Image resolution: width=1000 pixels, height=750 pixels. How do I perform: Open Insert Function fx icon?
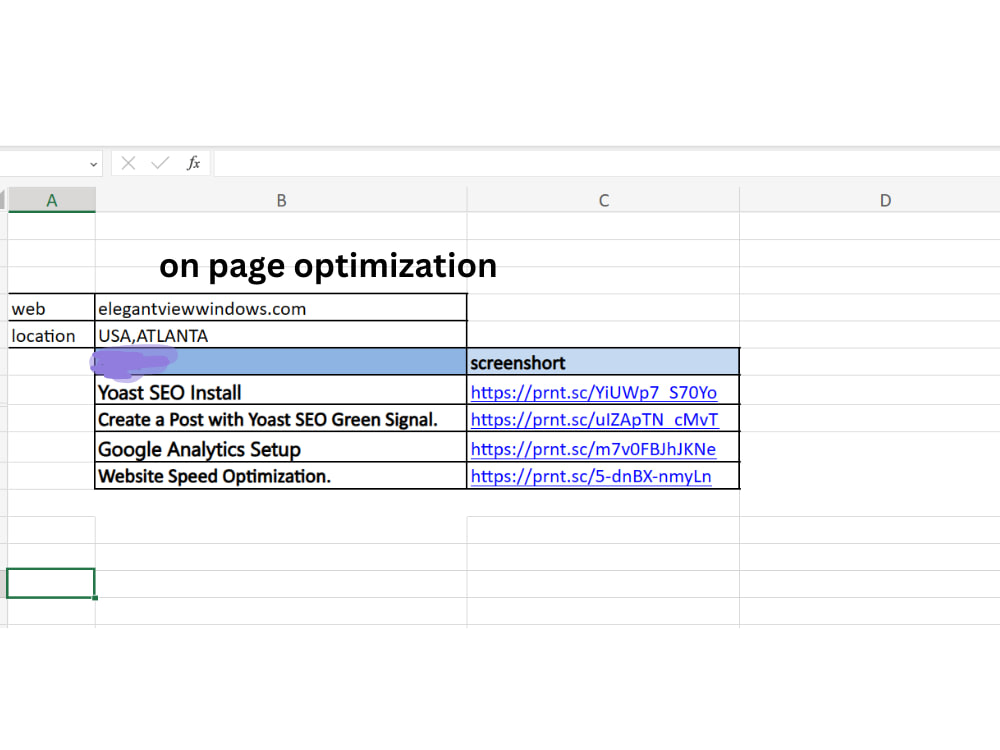pos(193,163)
